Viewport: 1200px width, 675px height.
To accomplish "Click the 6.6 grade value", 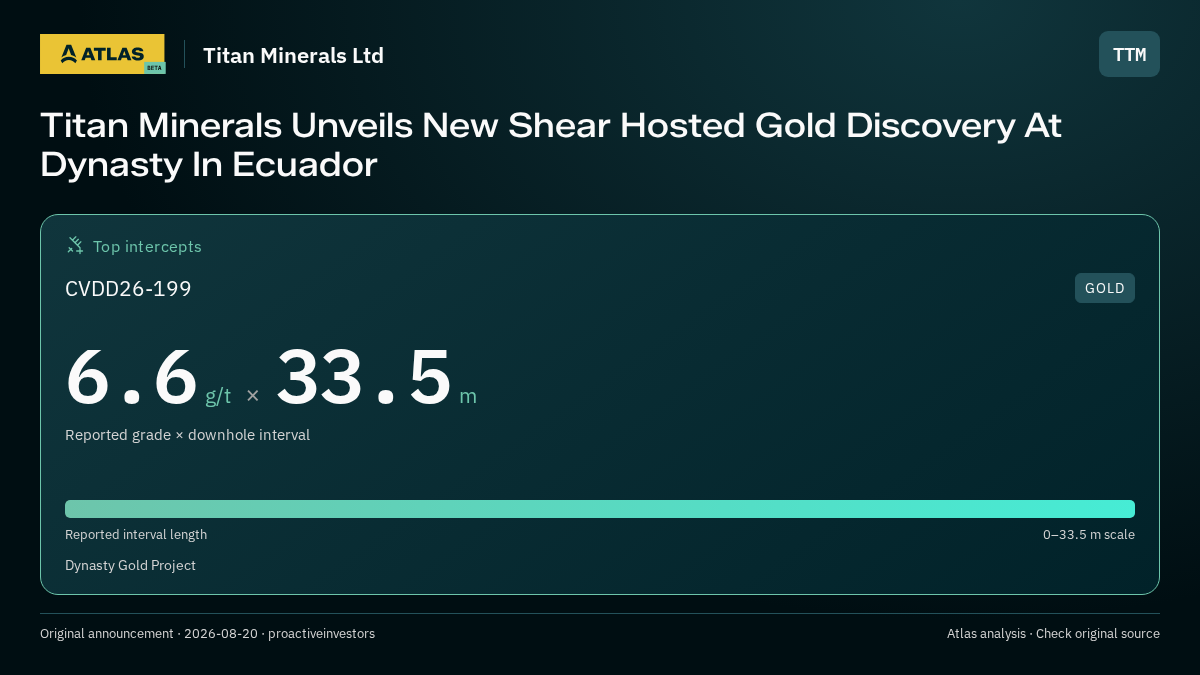I will 132,377.
